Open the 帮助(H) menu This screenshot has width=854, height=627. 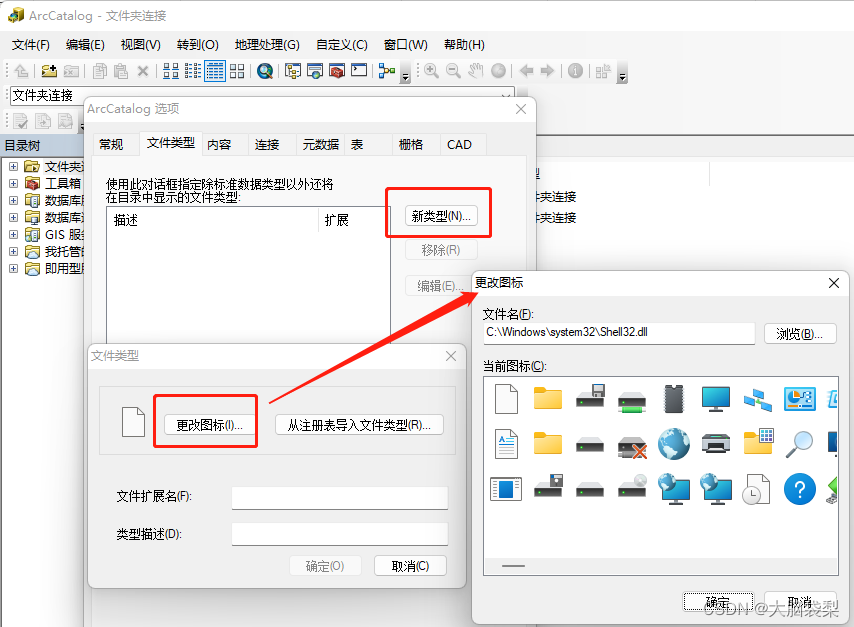464,45
